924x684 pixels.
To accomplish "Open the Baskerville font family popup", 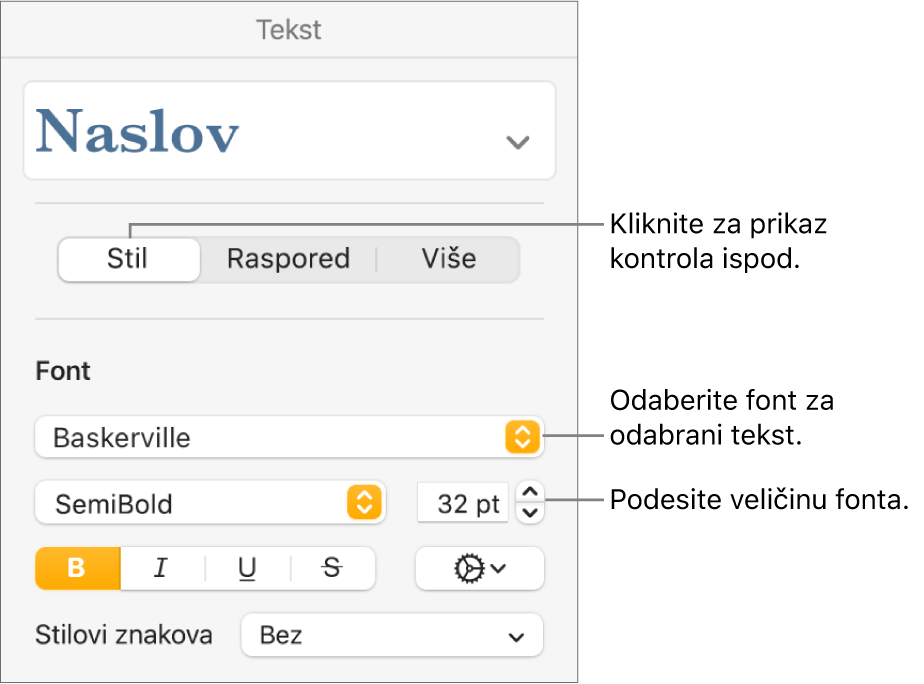I will click(289, 437).
